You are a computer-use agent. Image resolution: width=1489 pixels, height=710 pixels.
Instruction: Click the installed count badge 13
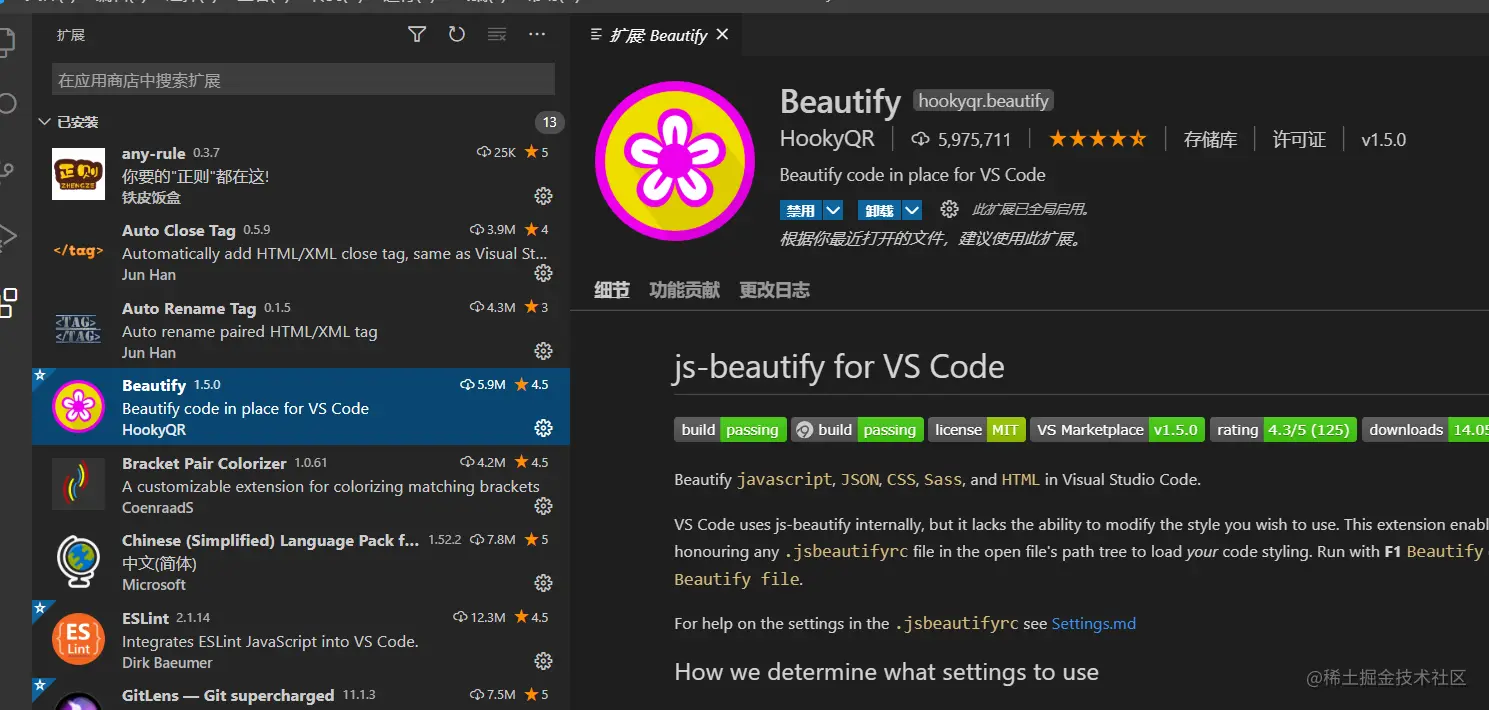tap(549, 122)
